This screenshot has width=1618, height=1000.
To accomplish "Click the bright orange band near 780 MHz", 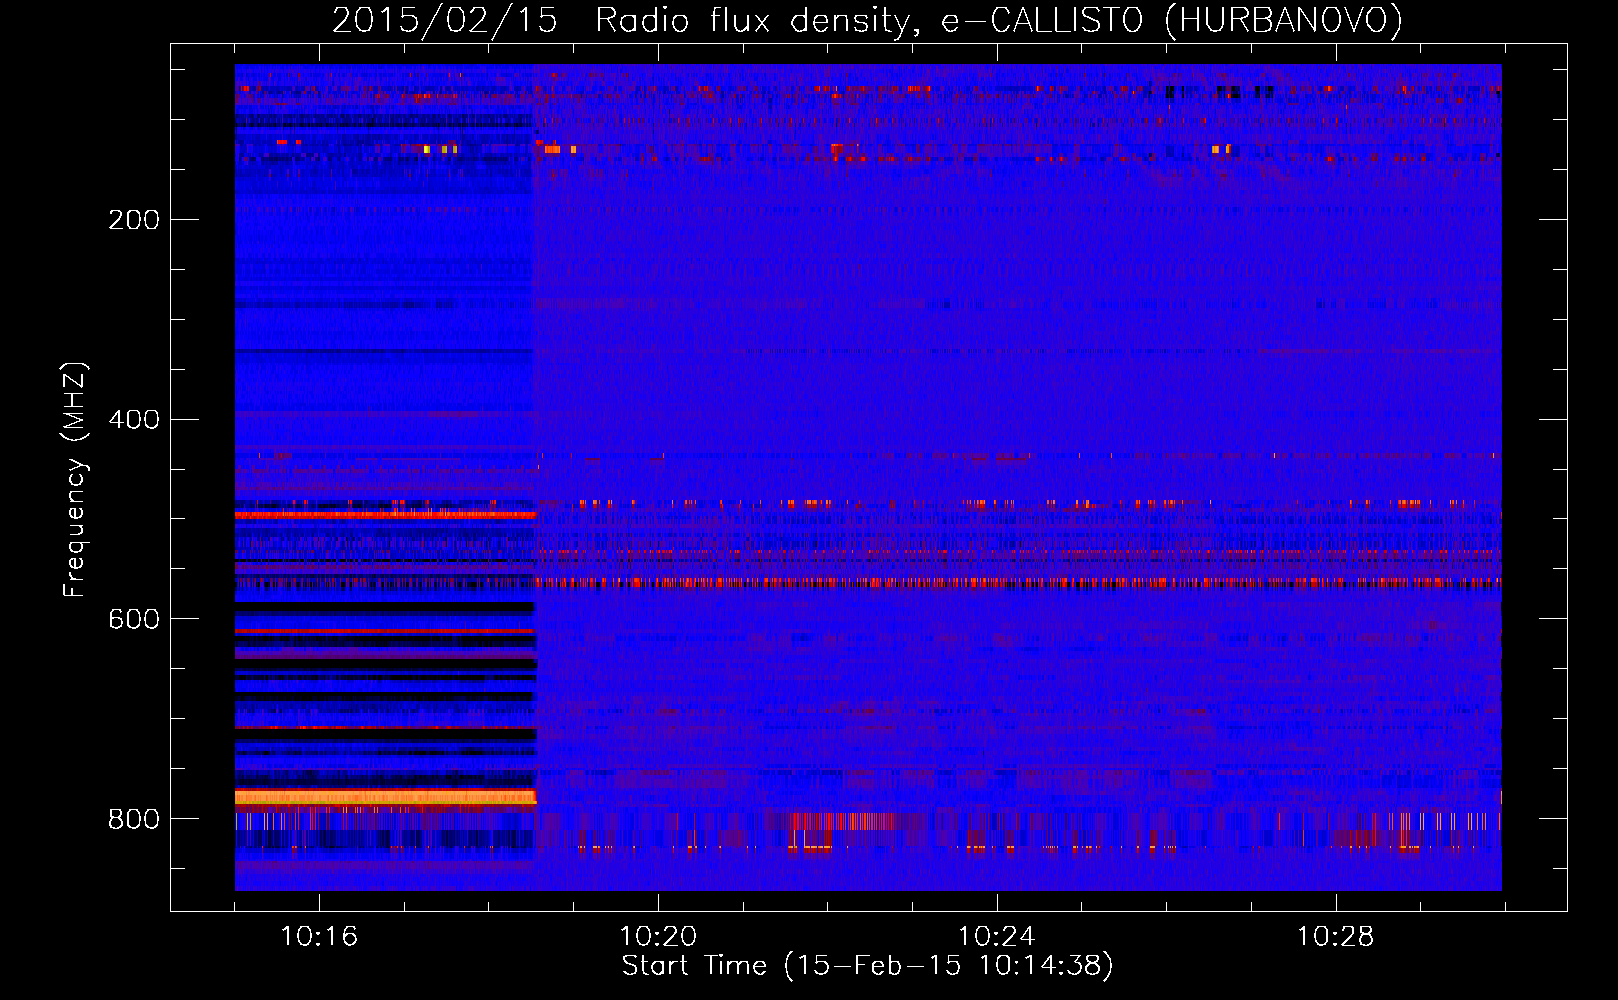I will [385, 797].
